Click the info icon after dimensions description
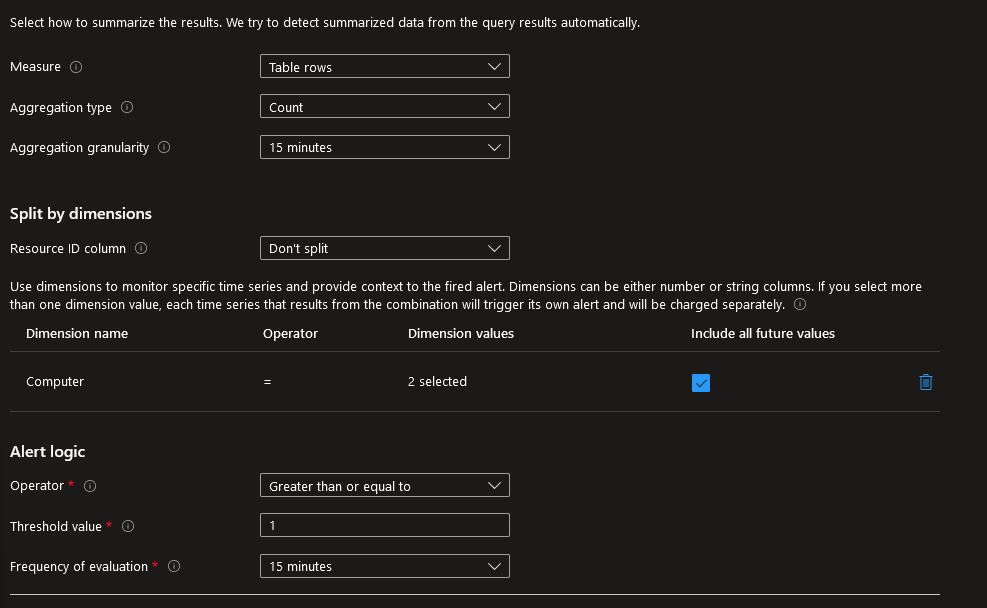 pos(799,304)
